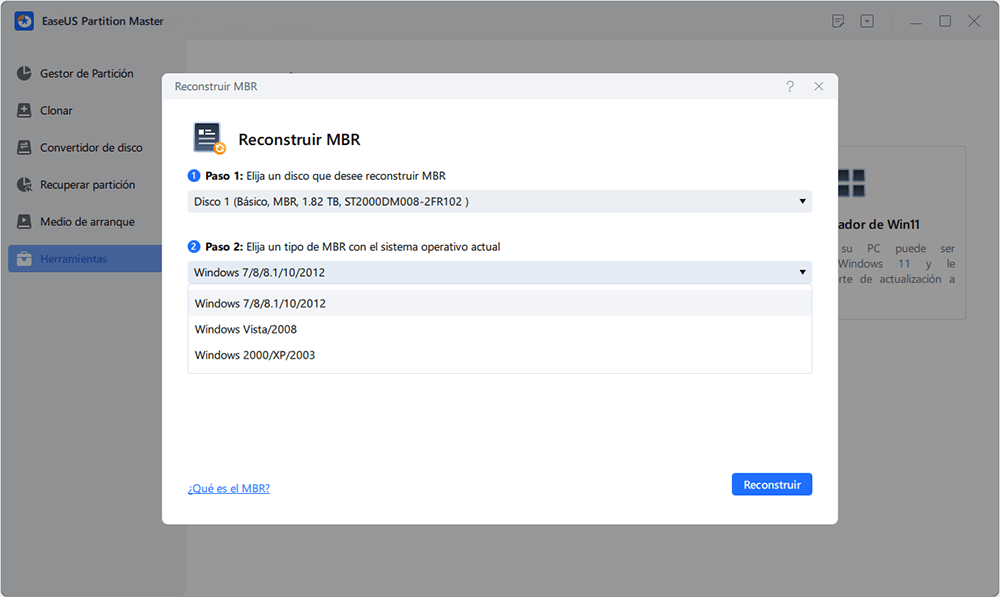Close the EaseUS Partition Master window

click(x=974, y=21)
